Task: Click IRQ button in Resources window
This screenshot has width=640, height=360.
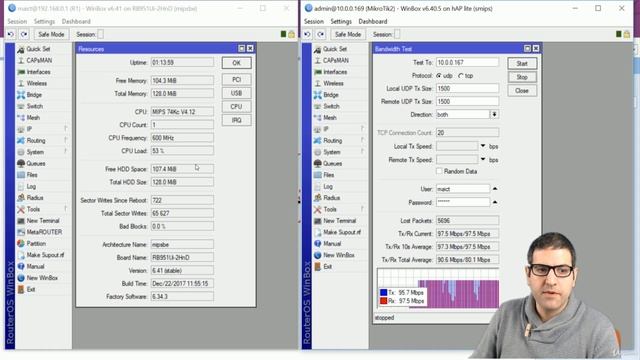Action: pyautogui.click(x=236, y=120)
